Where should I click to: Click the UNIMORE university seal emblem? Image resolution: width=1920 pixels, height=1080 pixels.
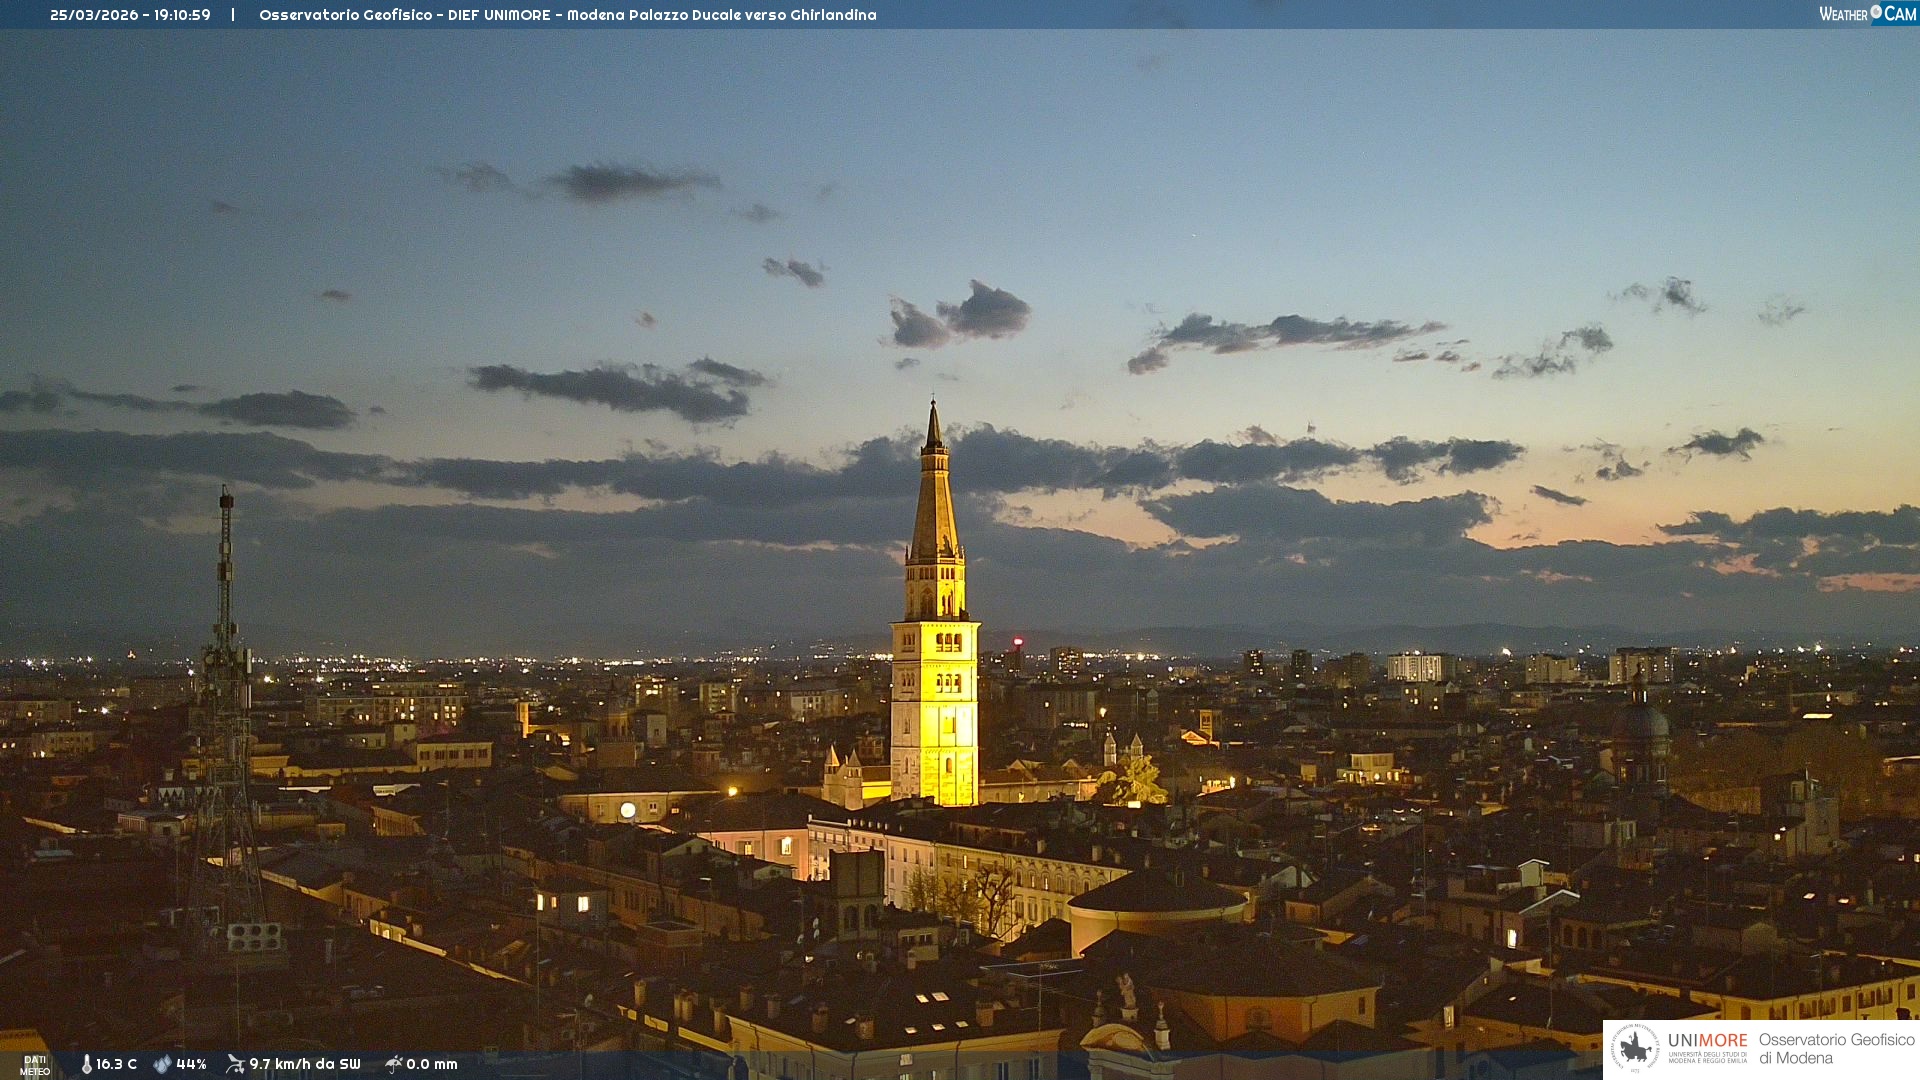(1635, 1048)
